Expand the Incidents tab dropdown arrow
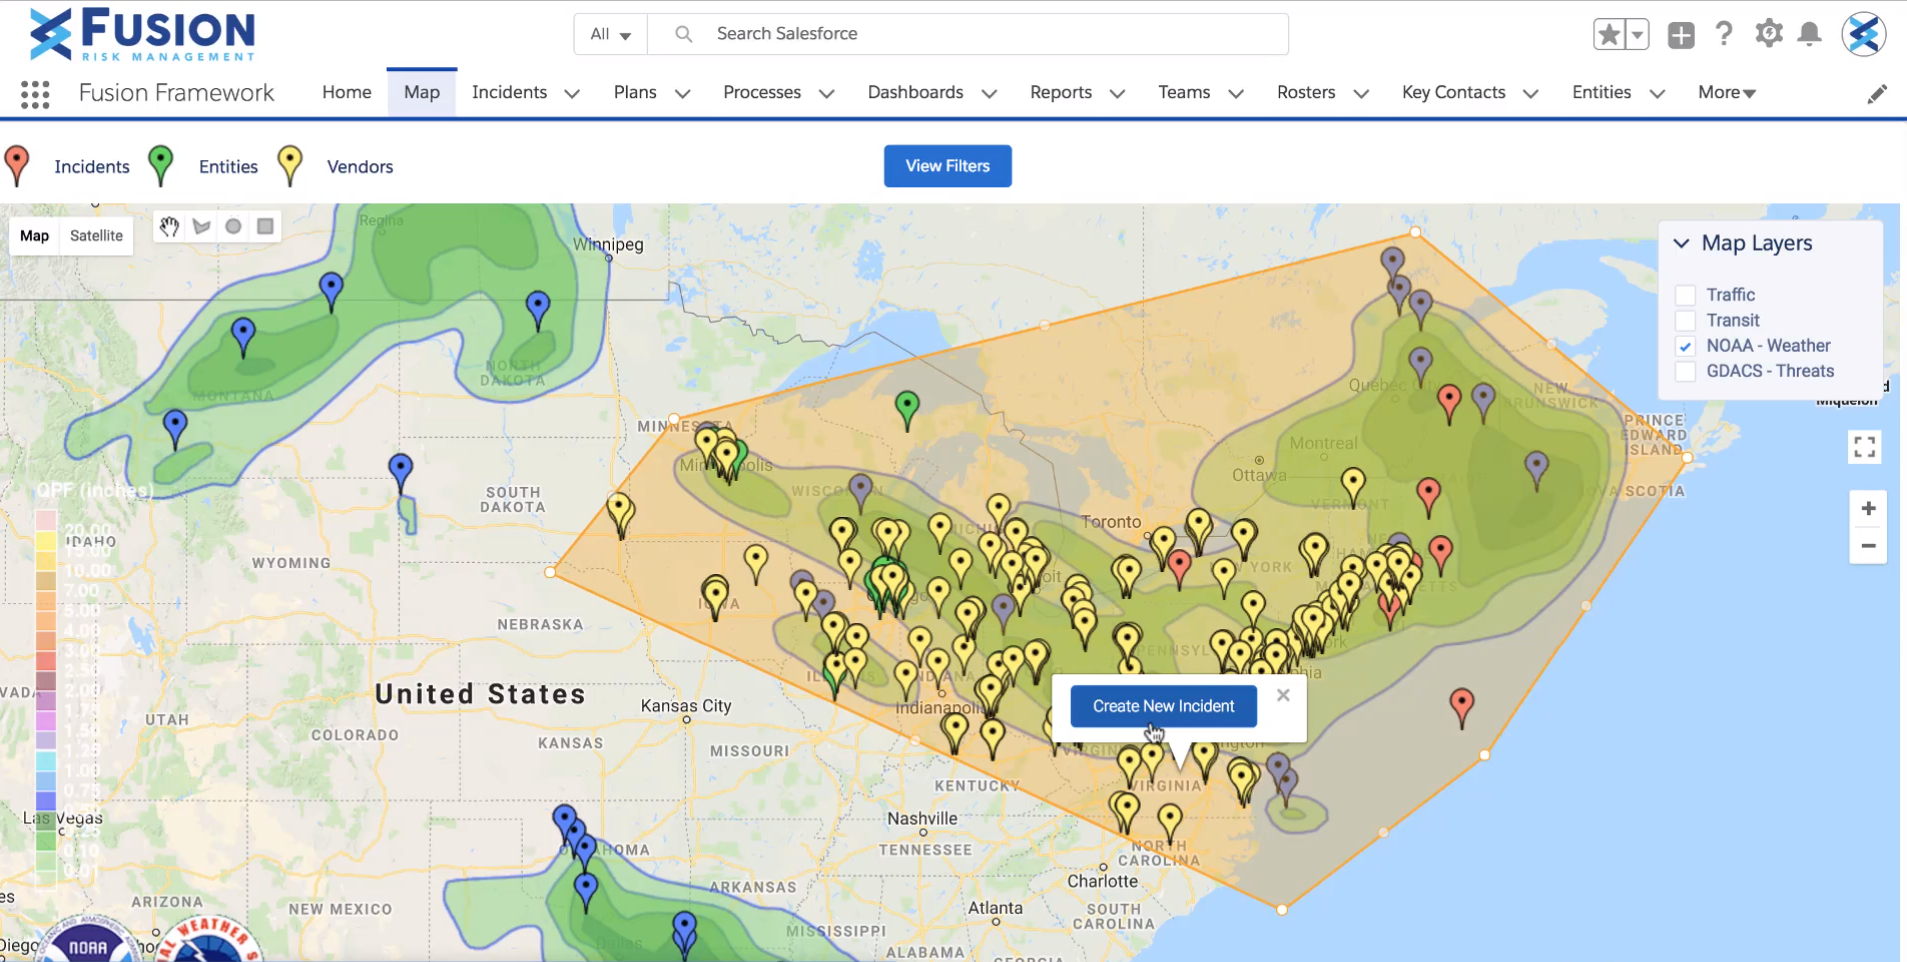Image resolution: width=1907 pixels, height=962 pixels. pyautogui.click(x=572, y=93)
